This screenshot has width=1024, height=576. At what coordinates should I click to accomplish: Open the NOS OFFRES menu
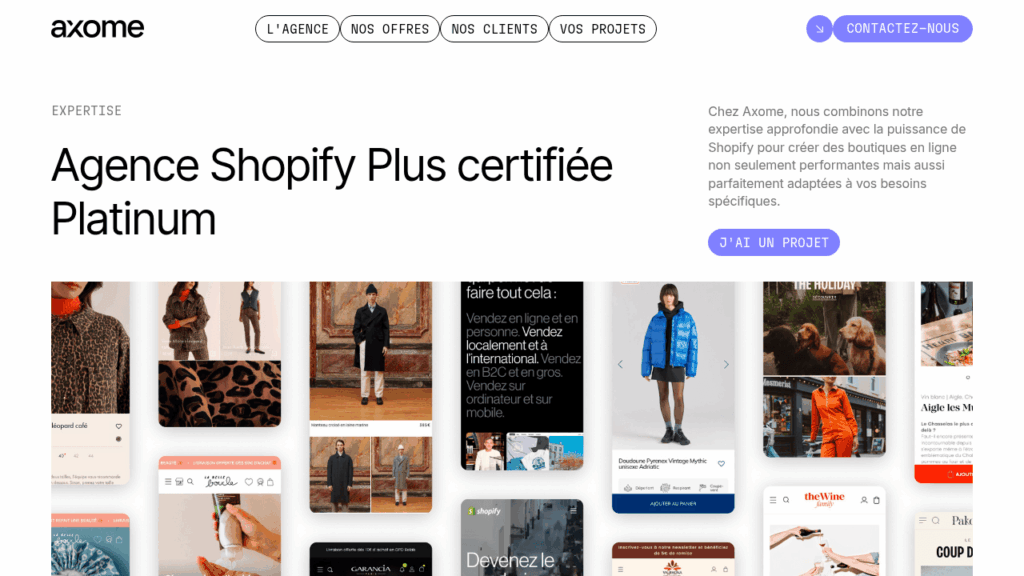click(390, 29)
